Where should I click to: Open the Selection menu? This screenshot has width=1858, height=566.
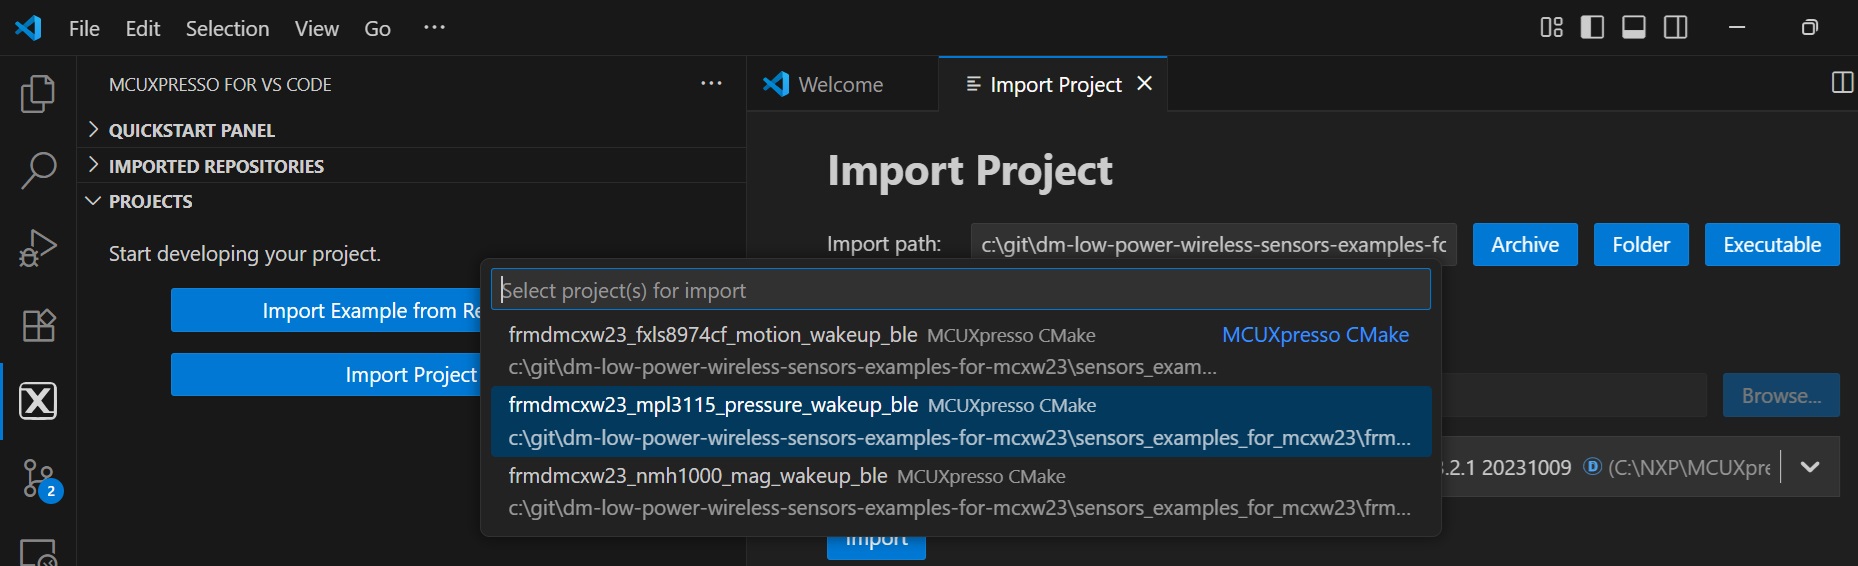point(227,29)
